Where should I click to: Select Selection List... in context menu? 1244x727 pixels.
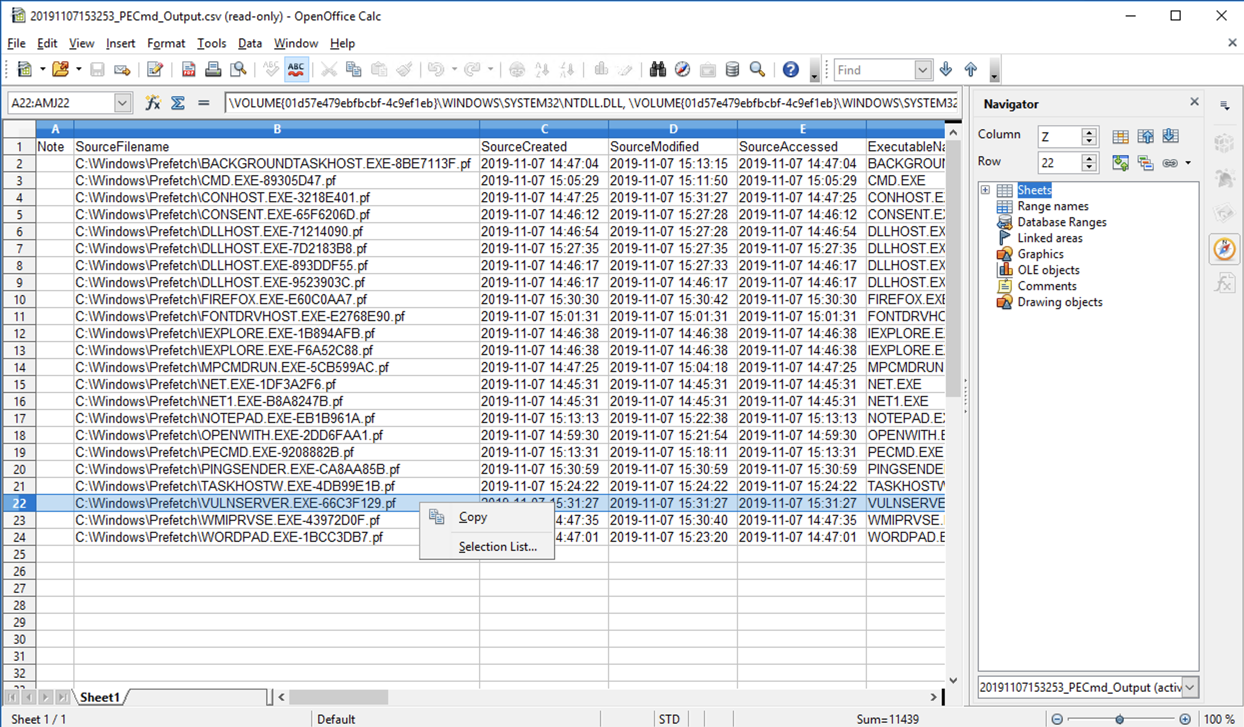pyautogui.click(x=497, y=547)
